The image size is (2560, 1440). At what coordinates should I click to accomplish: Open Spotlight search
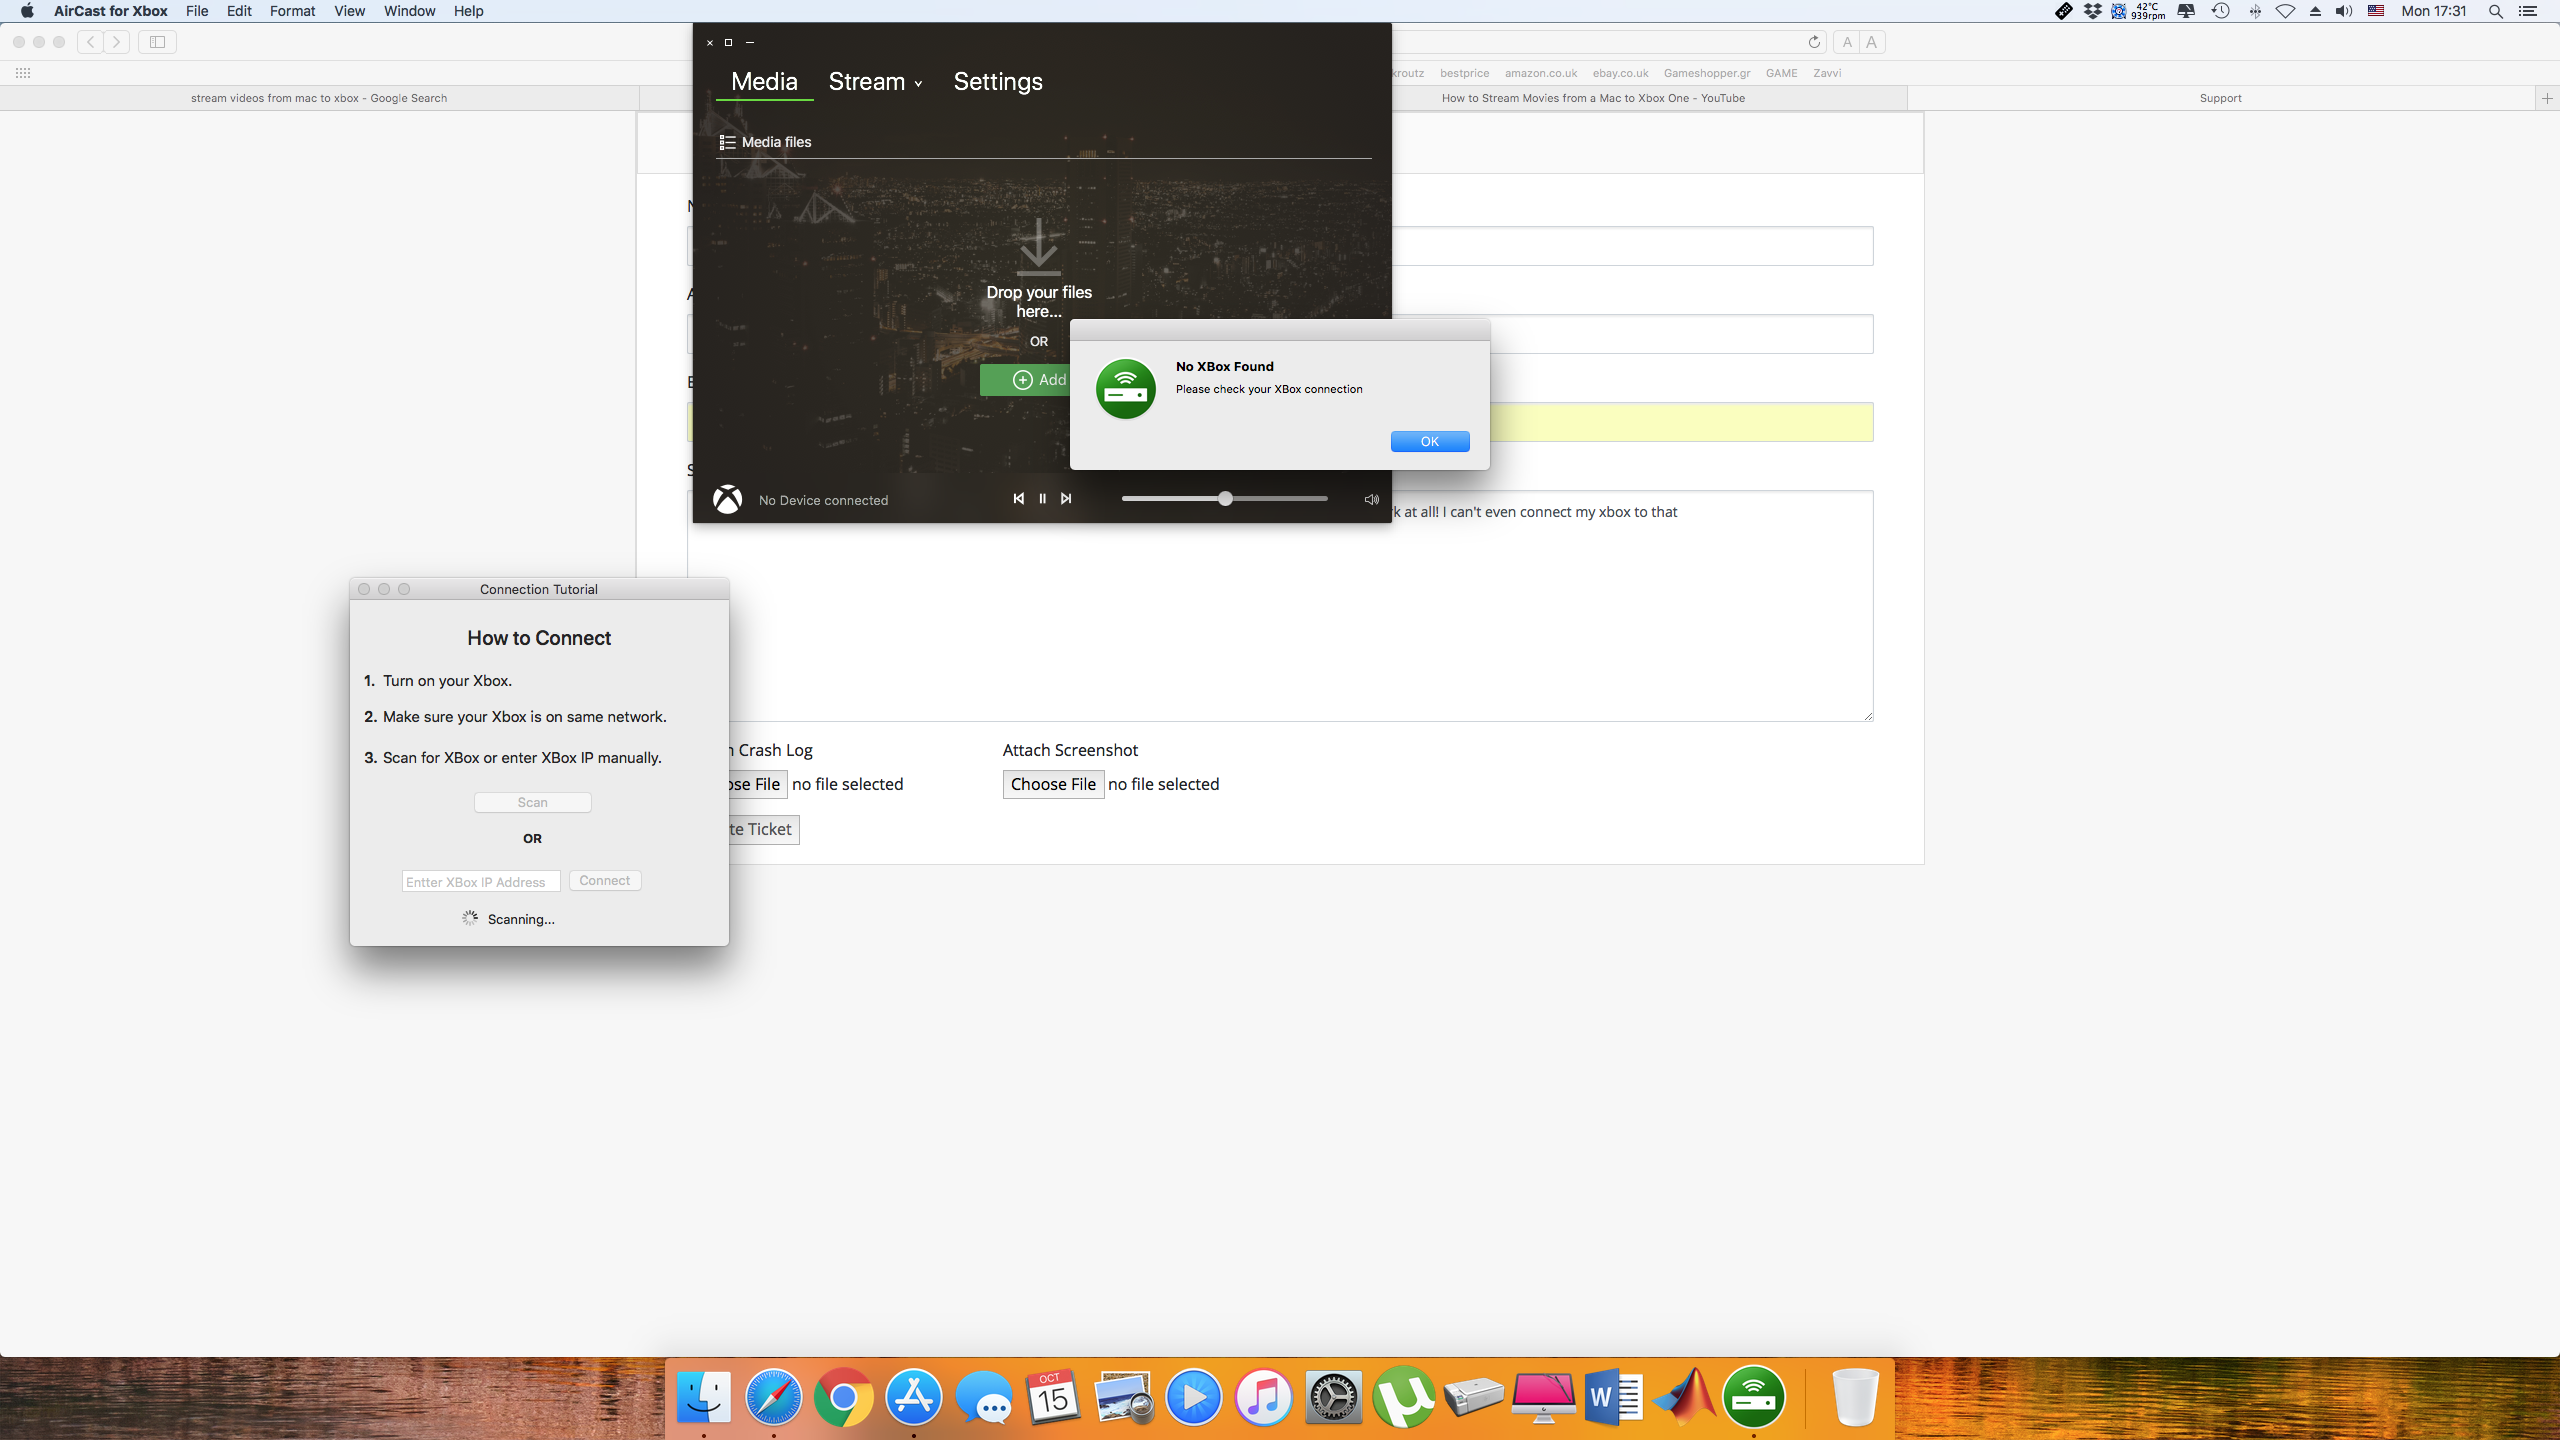click(x=2496, y=11)
